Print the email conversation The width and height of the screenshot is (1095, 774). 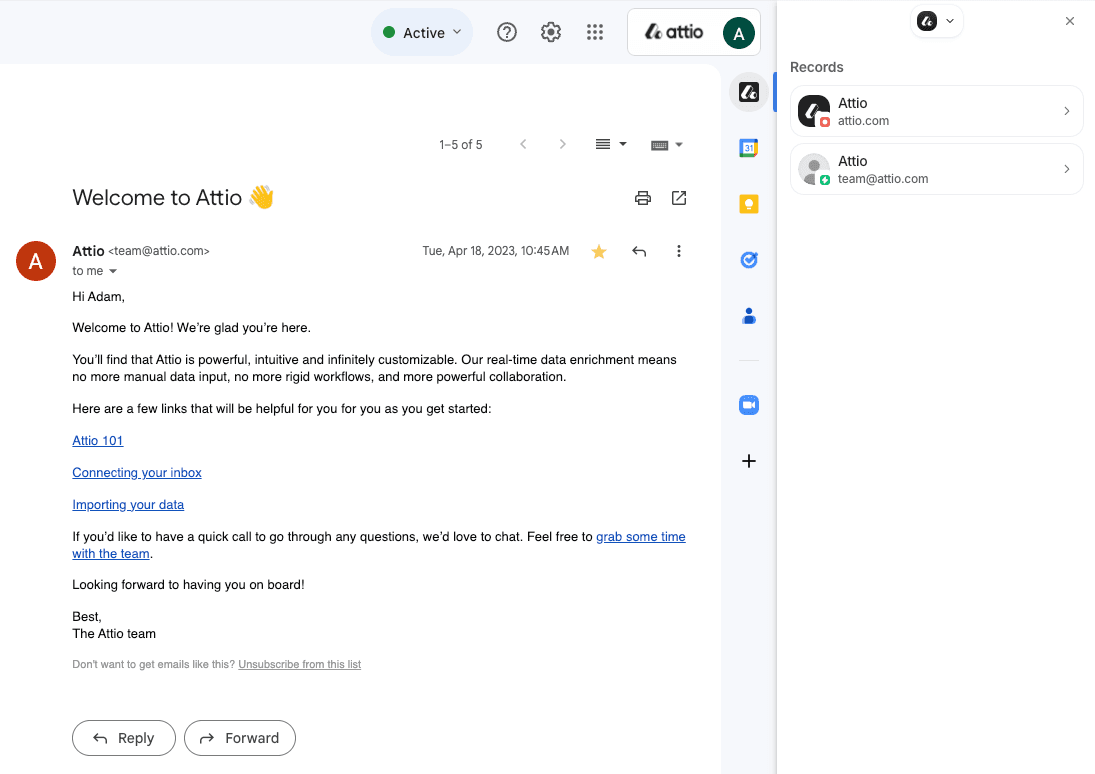point(642,198)
